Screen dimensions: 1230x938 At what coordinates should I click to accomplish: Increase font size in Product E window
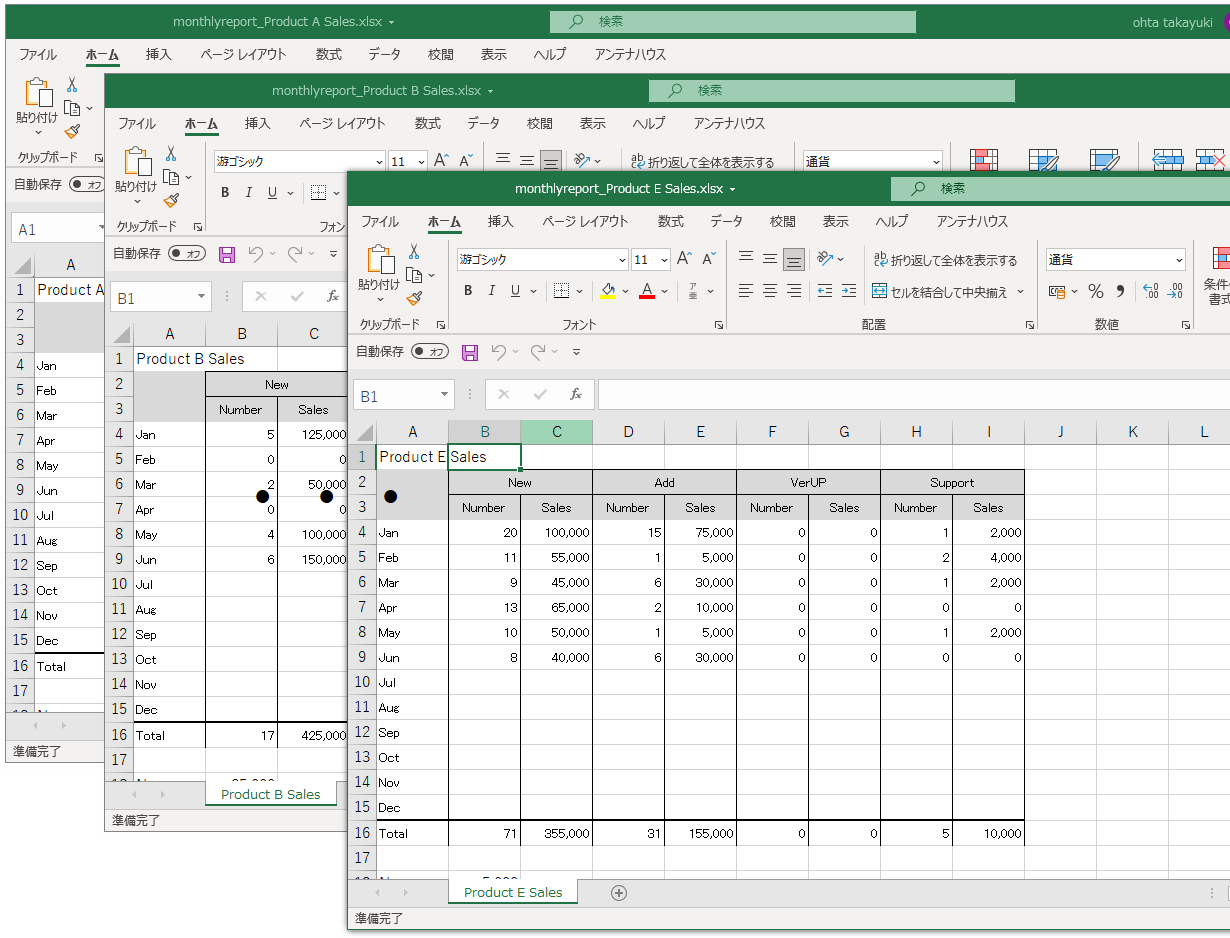click(685, 259)
